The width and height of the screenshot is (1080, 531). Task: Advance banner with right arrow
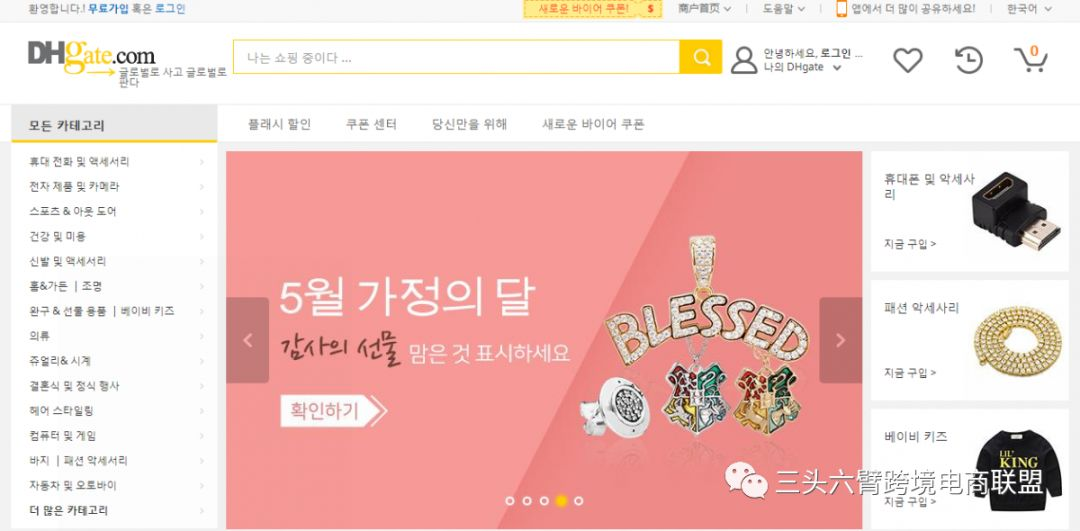click(840, 340)
